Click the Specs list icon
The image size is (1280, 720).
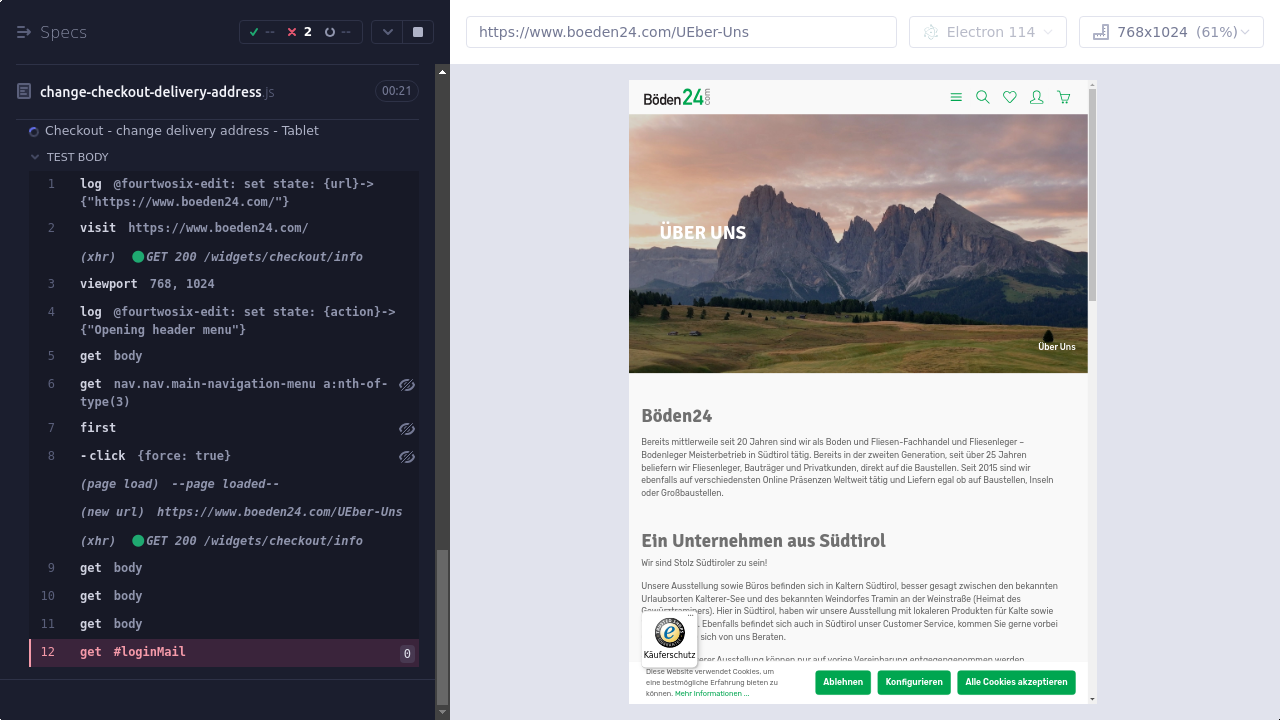[24, 32]
